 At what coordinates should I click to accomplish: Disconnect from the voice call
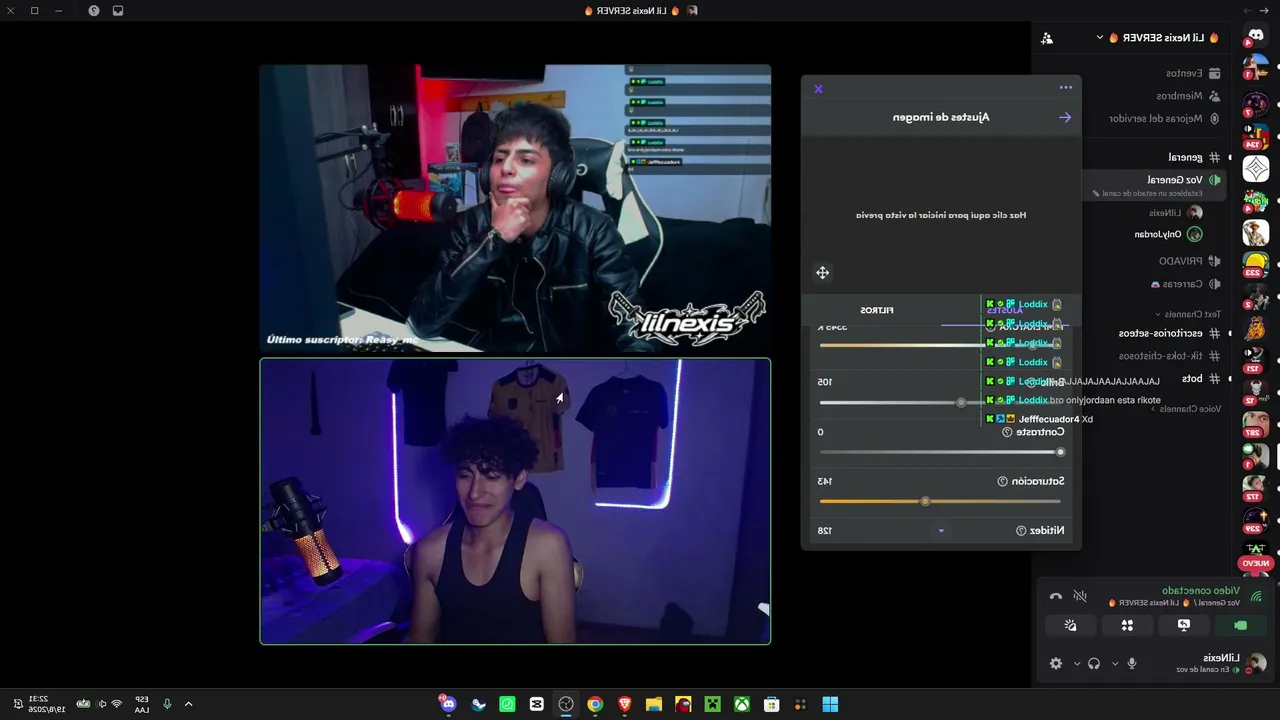pyautogui.click(x=1055, y=597)
